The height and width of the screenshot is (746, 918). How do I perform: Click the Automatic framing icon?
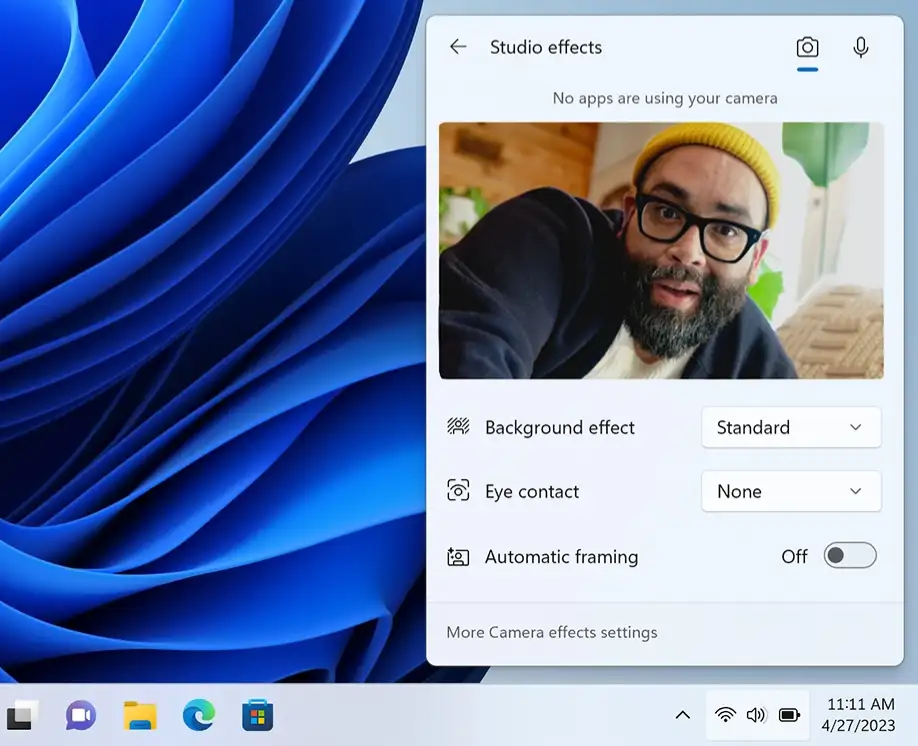tap(458, 557)
